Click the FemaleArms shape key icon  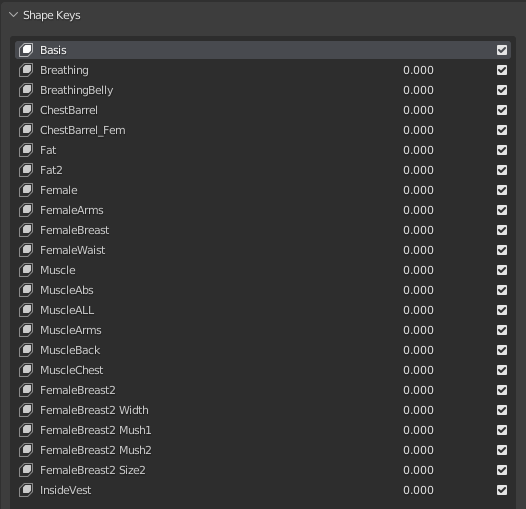[26, 210]
